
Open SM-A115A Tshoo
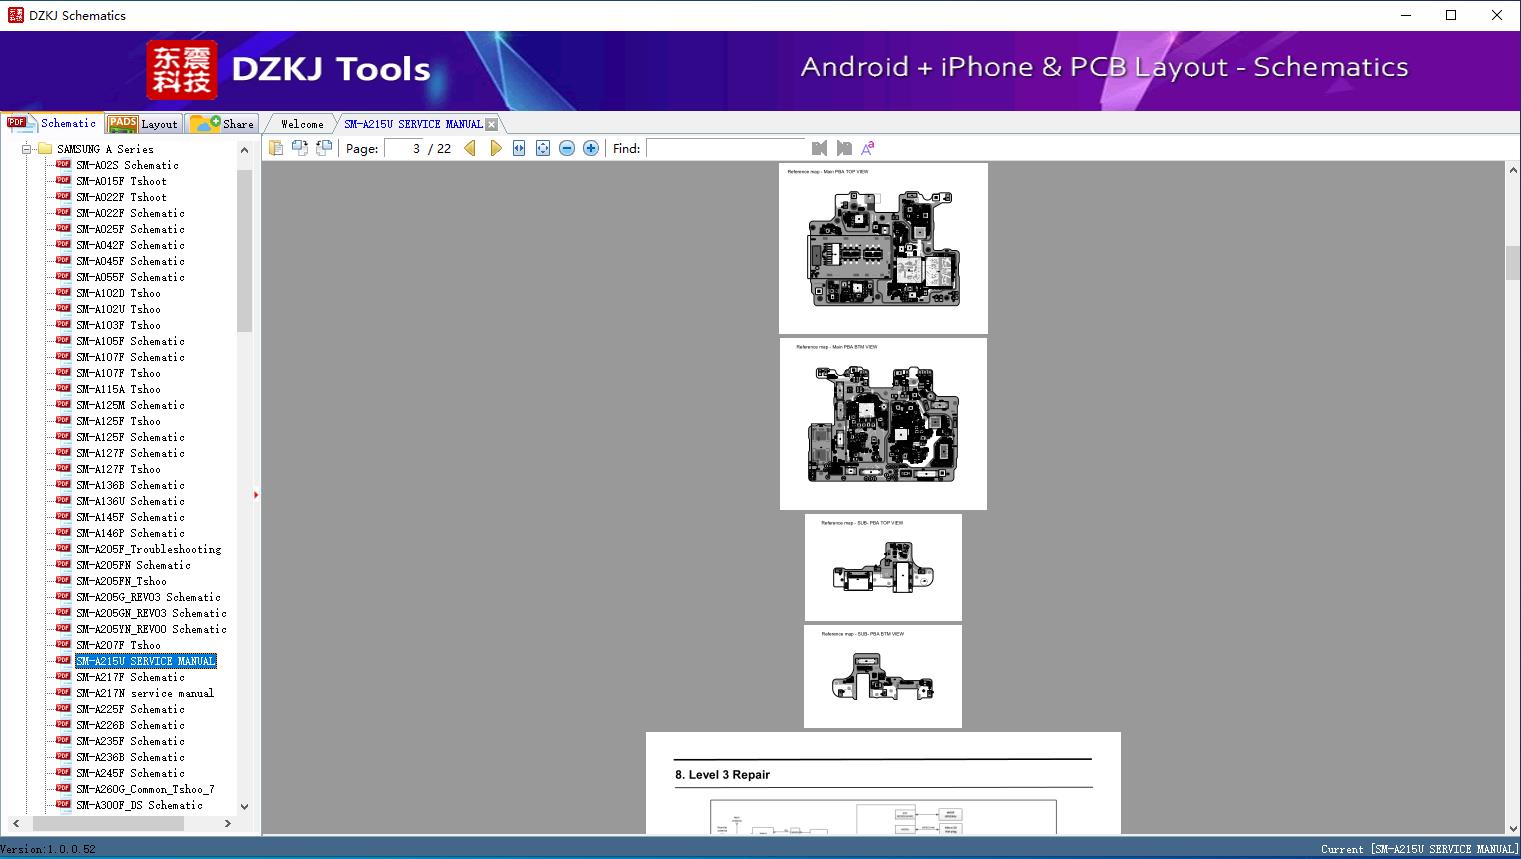coord(118,389)
